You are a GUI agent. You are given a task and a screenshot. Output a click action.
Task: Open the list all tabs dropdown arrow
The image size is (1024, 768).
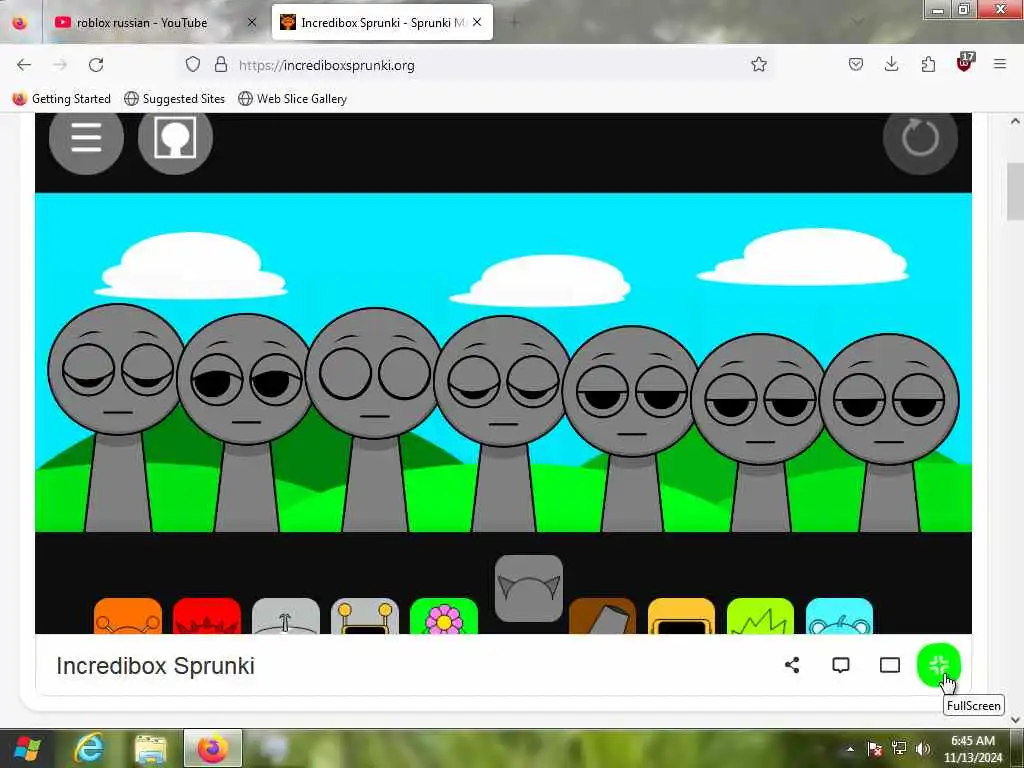[x=857, y=23]
